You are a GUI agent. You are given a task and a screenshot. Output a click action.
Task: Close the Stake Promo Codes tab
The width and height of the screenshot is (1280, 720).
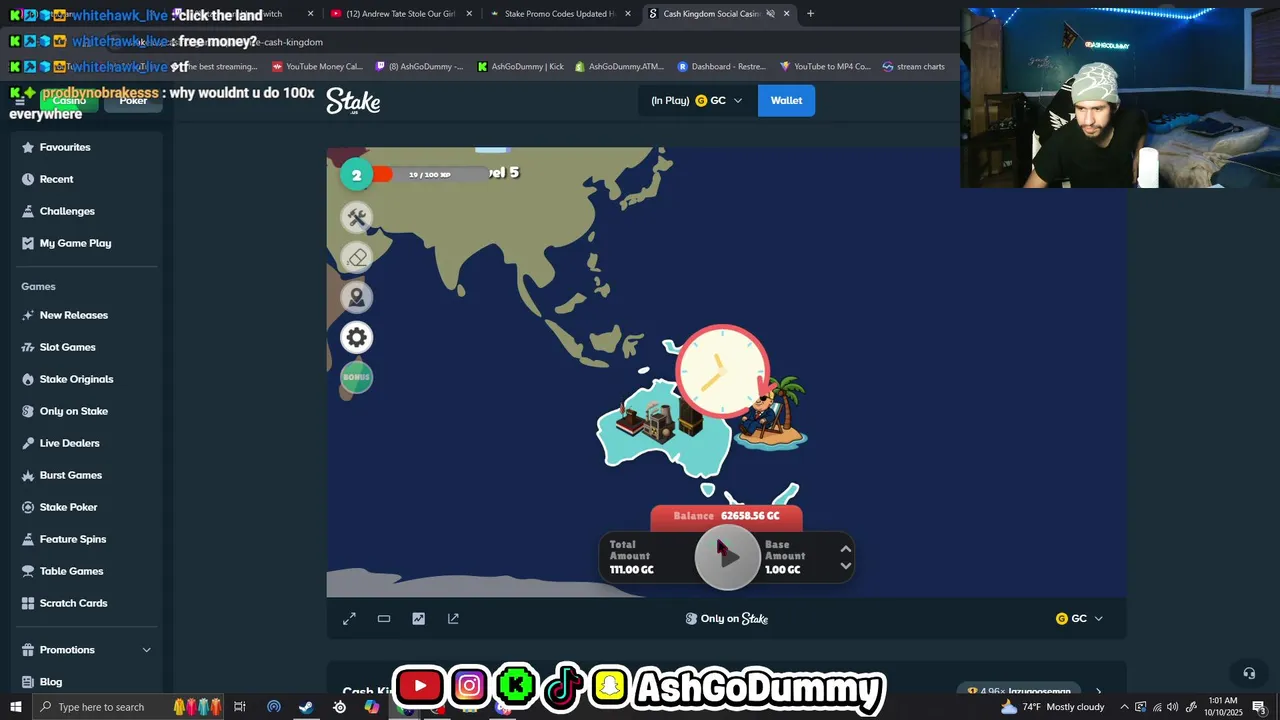(x=628, y=14)
